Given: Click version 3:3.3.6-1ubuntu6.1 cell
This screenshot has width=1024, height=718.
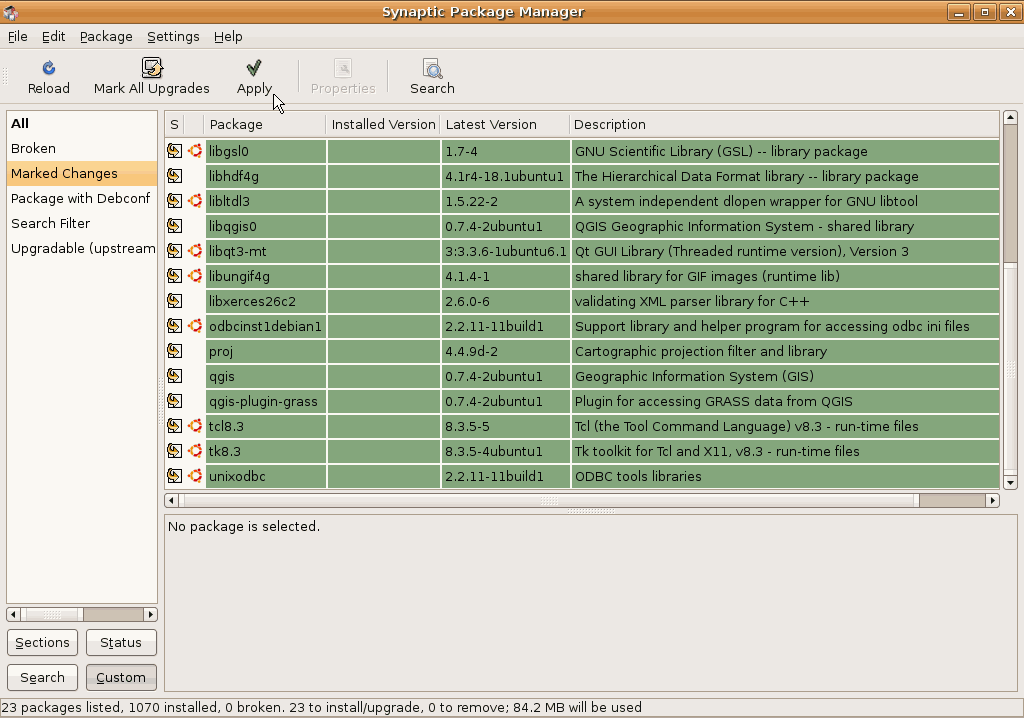Looking at the screenshot, I should click(x=505, y=251).
